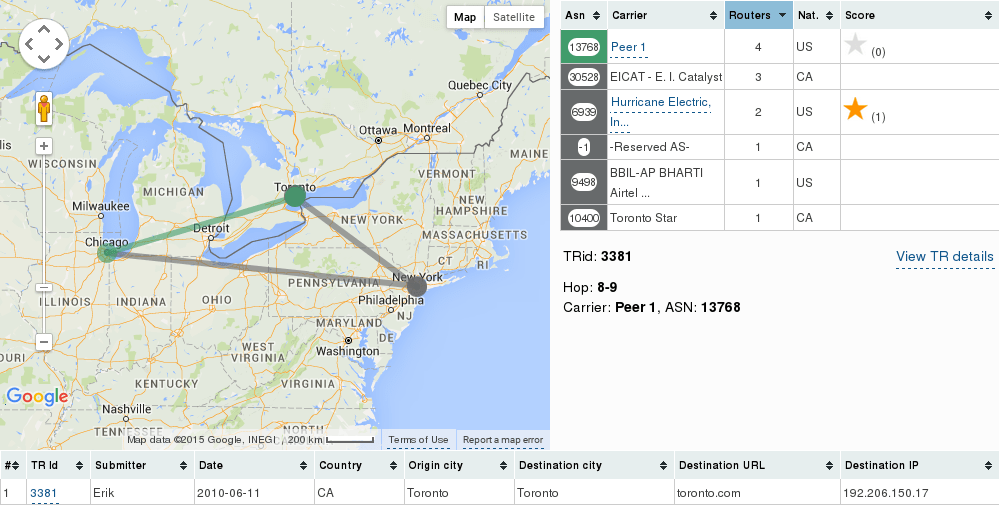Sort traceroute table by Destination city
The width and height of the screenshot is (999, 505).
tap(594, 466)
